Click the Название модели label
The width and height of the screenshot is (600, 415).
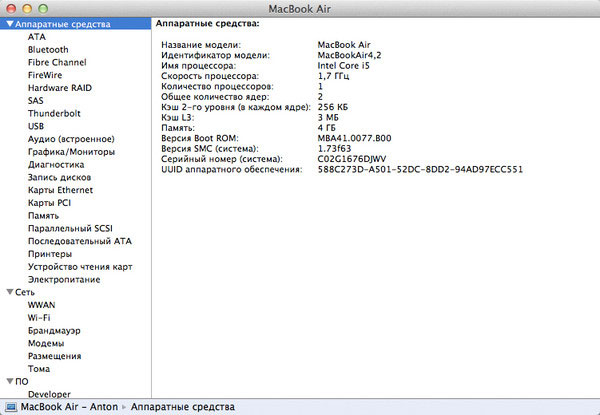click(x=201, y=45)
